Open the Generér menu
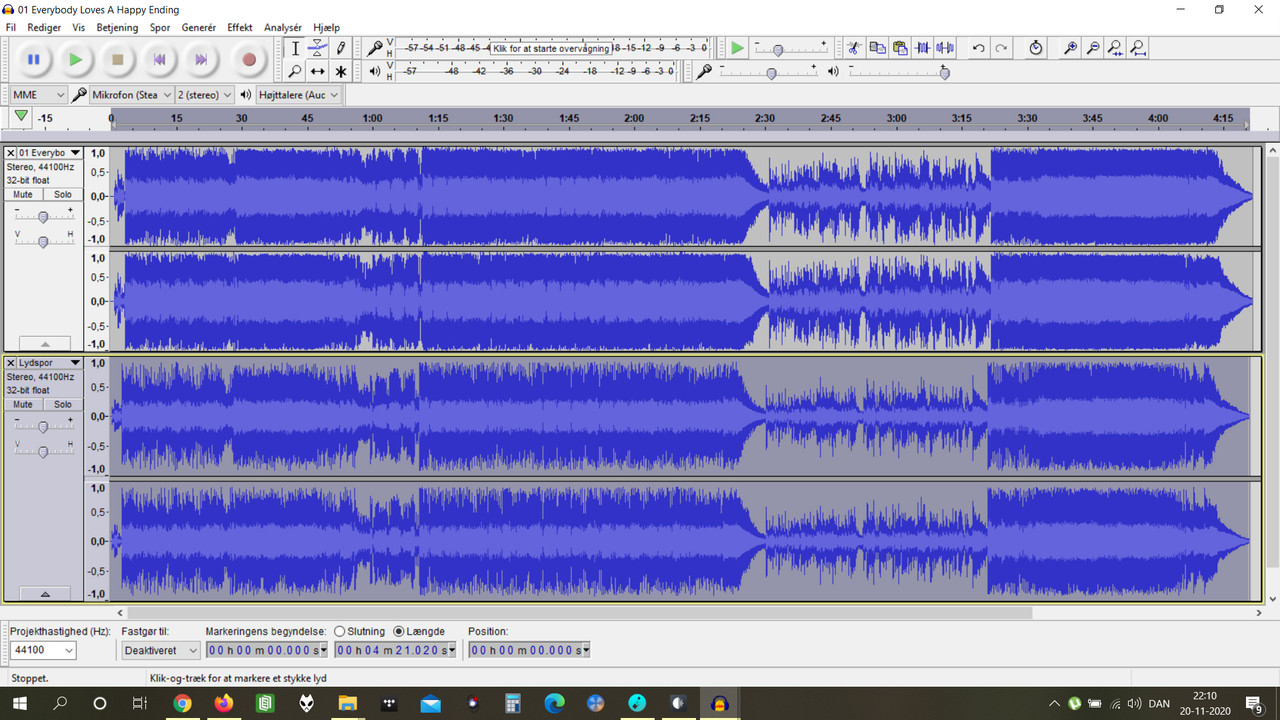This screenshot has width=1280, height=720. [x=199, y=27]
